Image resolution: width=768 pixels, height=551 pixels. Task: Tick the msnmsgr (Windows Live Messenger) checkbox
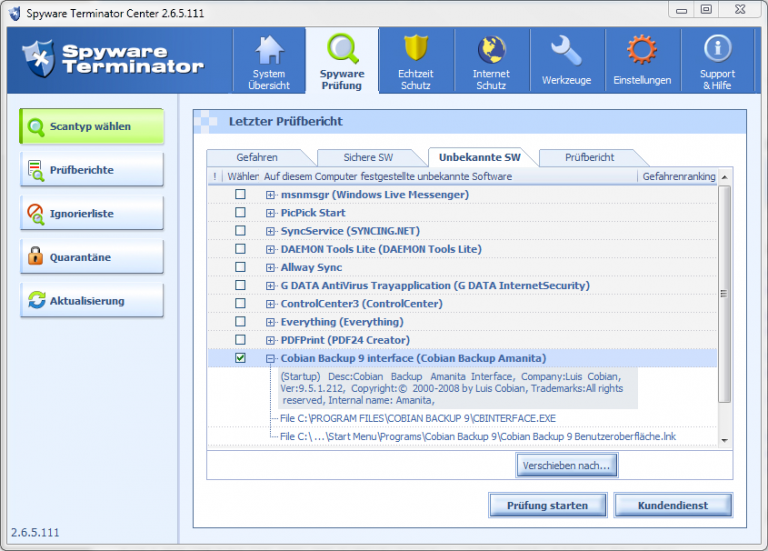point(240,194)
